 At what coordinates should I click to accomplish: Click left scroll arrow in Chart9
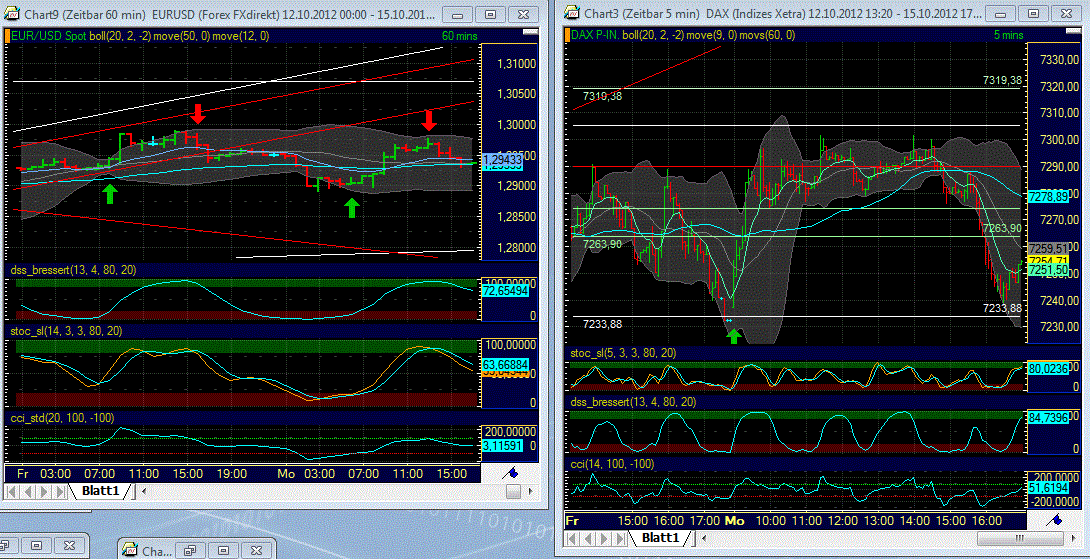[x=144, y=491]
